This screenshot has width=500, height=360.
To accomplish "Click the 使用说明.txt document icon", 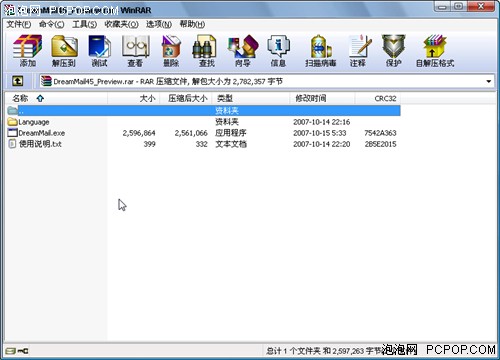I will [x=12, y=144].
